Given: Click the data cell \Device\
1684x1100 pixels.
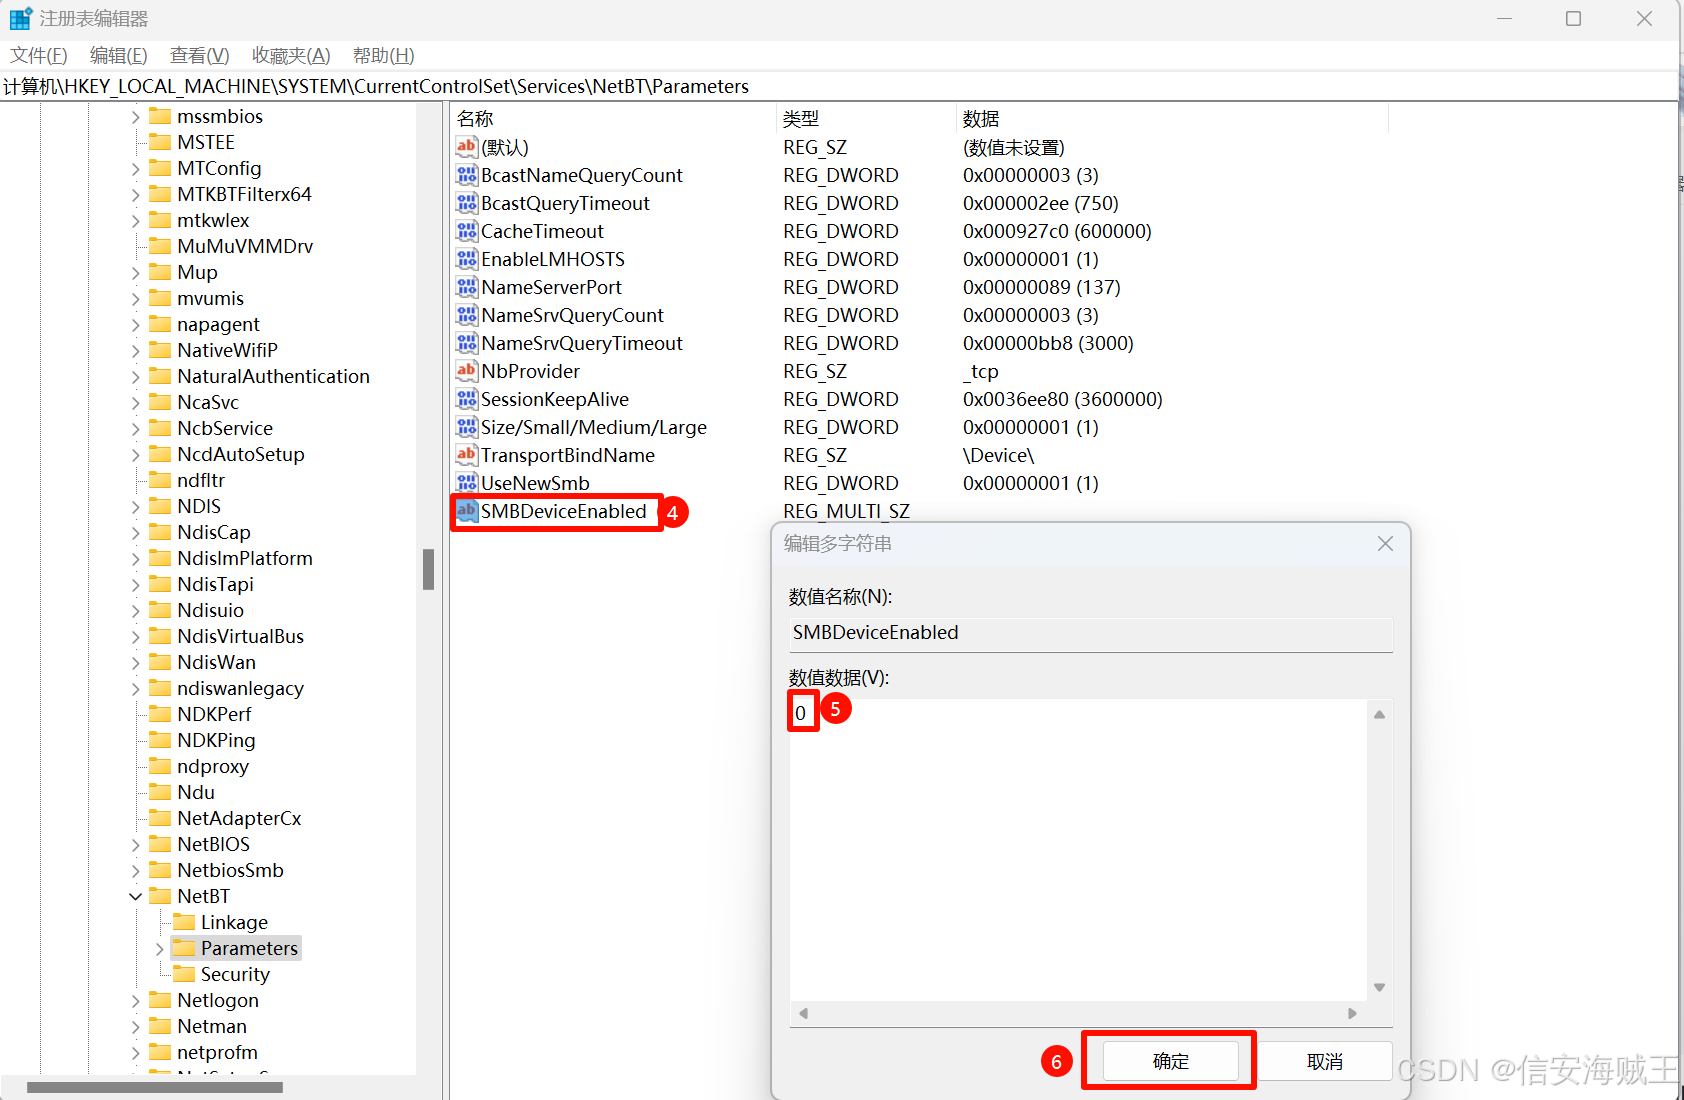Looking at the screenshot, I should [998, 455].
